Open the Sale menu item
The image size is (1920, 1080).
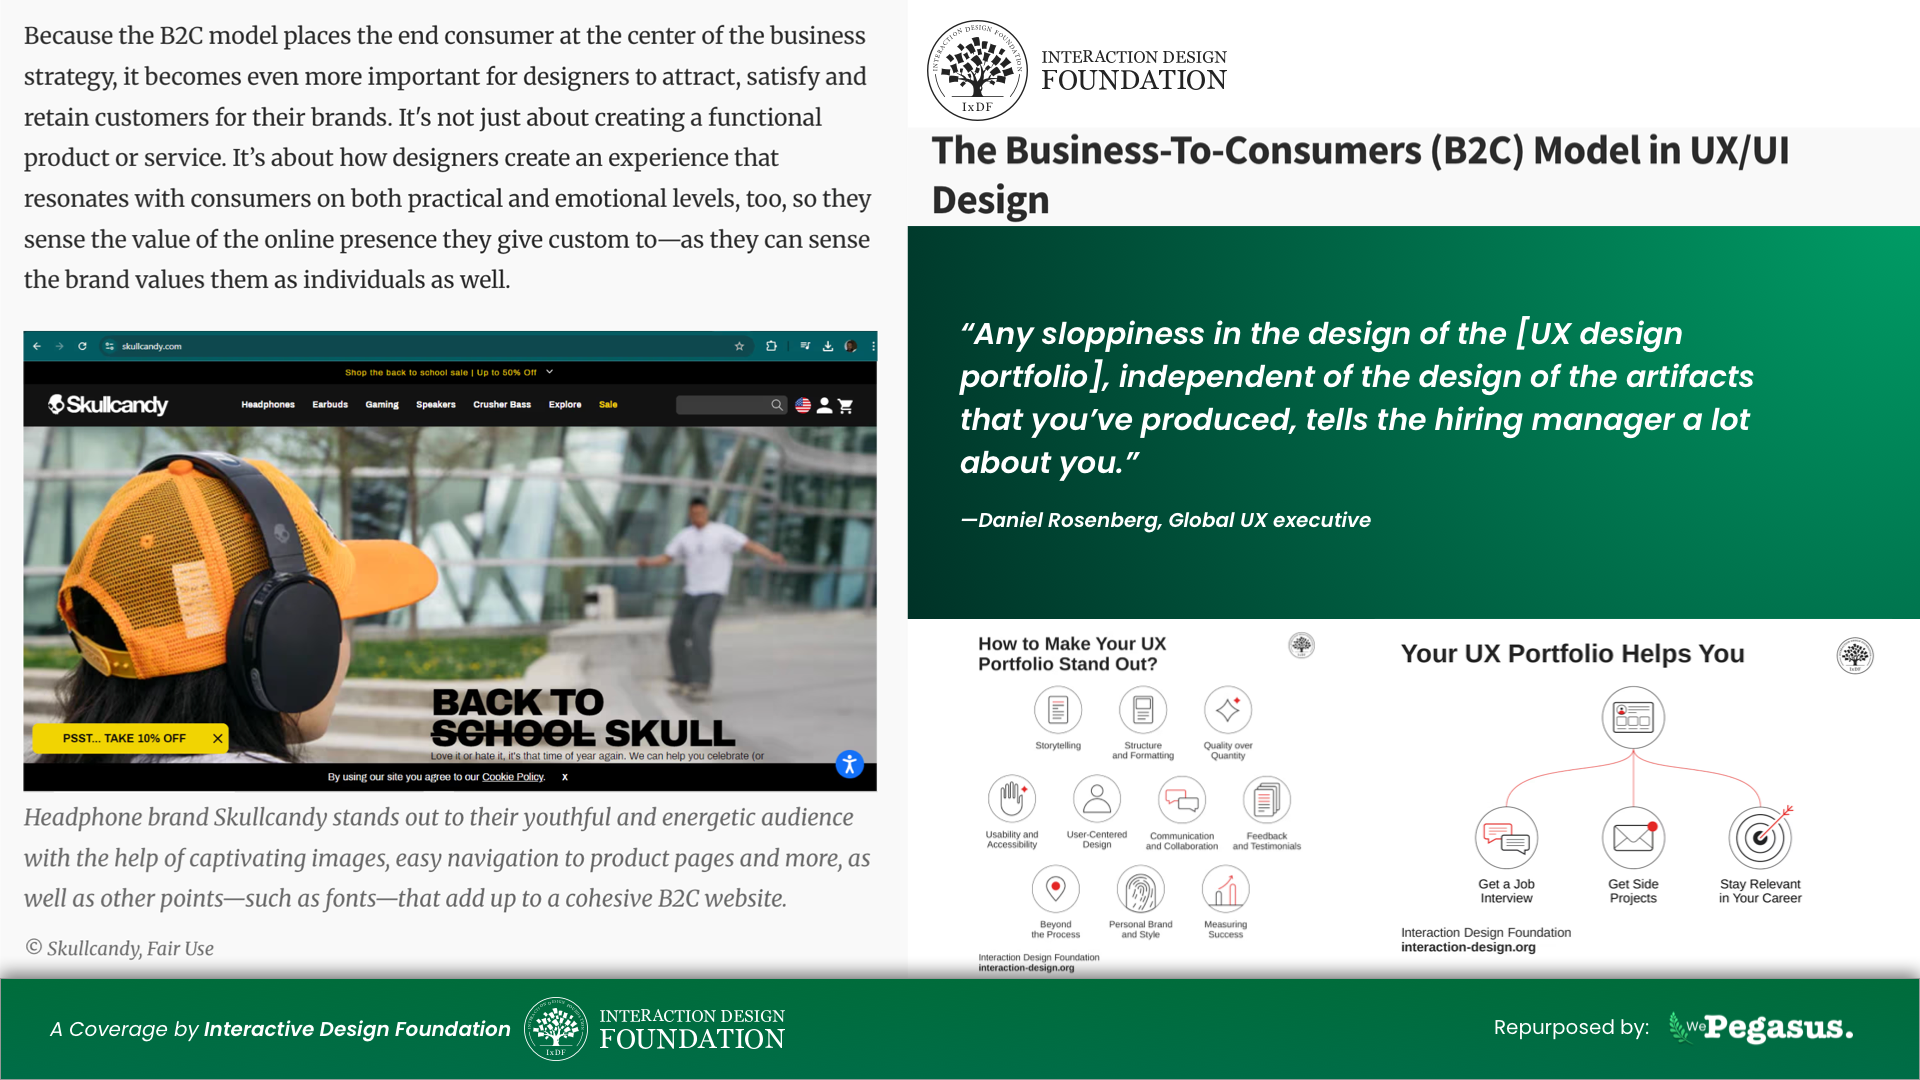(x=608, y=405)
